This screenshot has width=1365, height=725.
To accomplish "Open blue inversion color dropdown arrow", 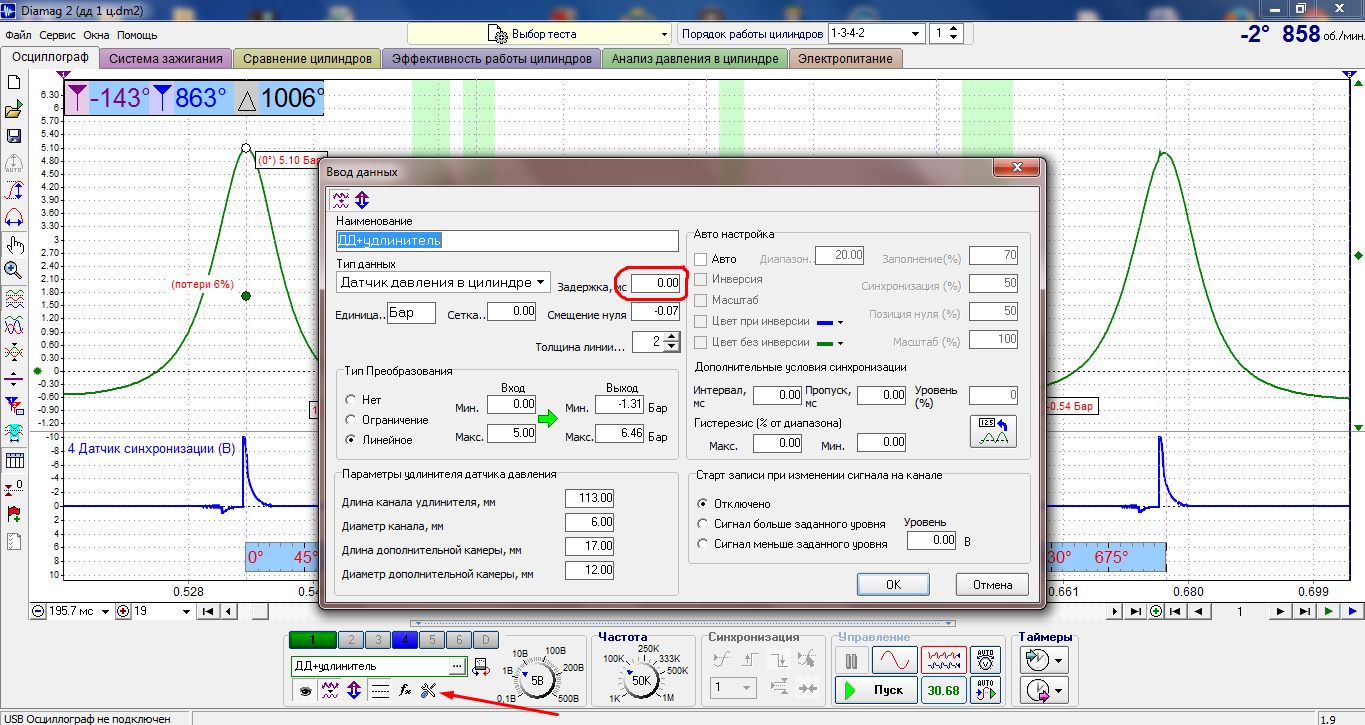I will 840,322.
